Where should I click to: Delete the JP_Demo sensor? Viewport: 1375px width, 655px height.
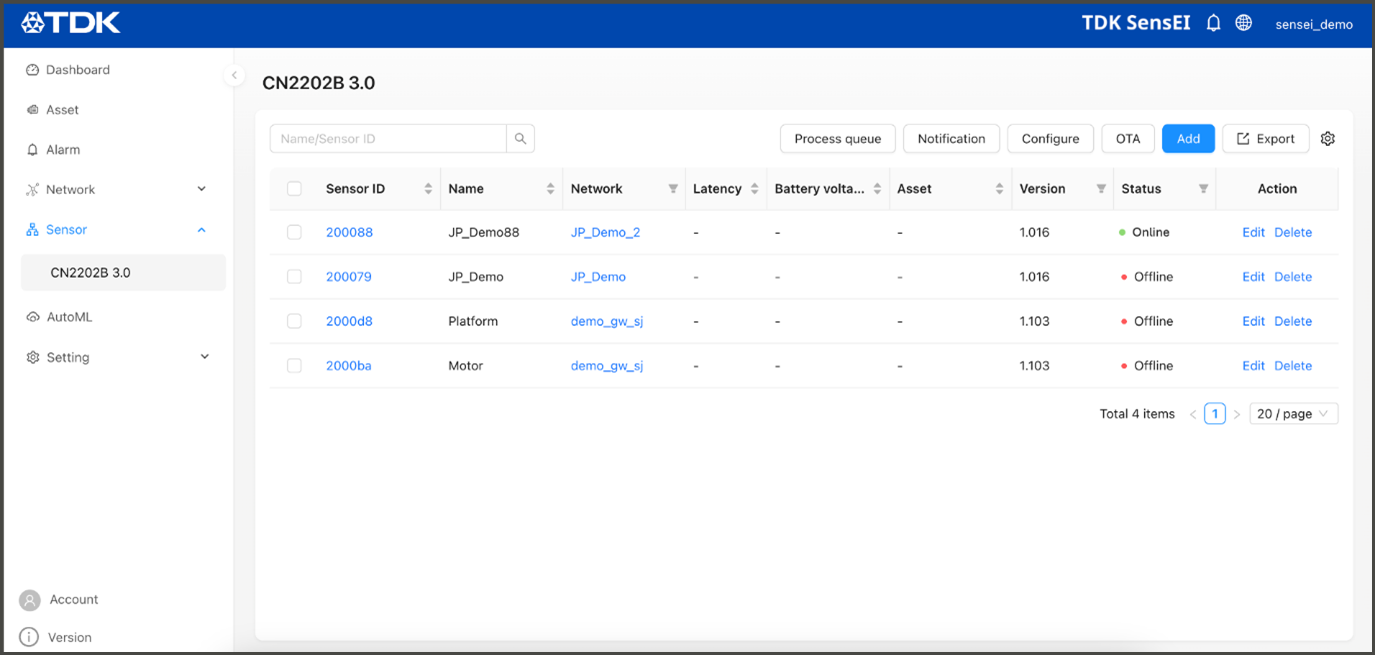[1293, 277]
